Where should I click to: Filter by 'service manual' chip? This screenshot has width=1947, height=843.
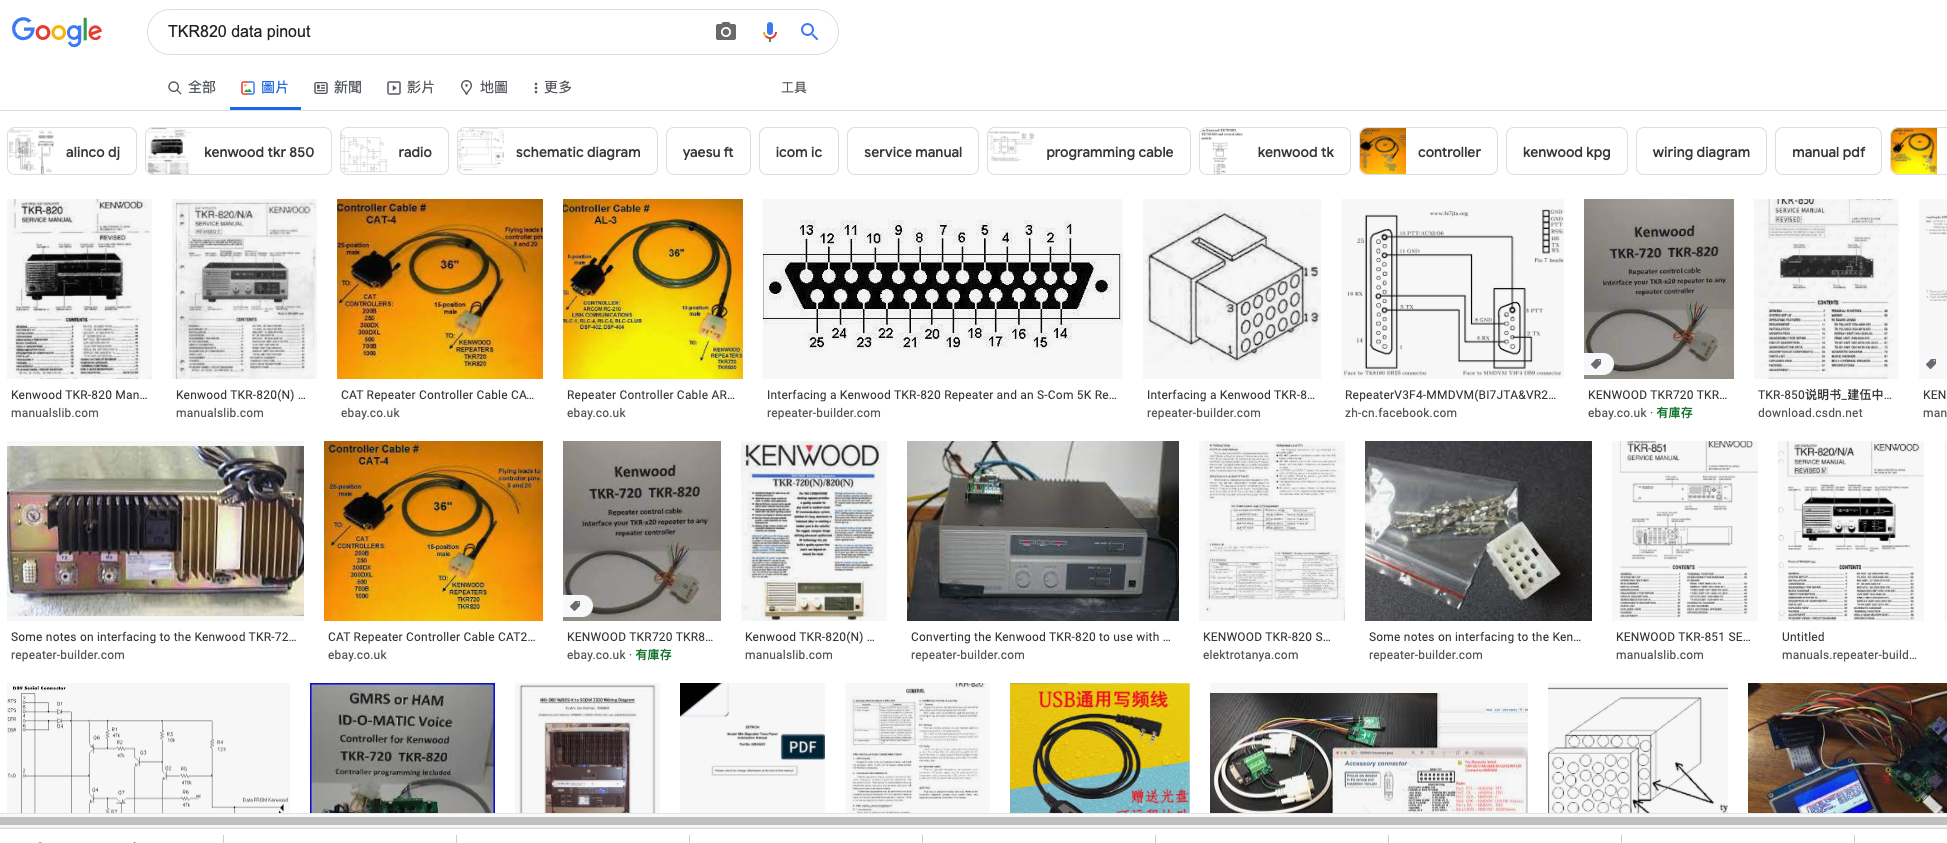[913, 151]
